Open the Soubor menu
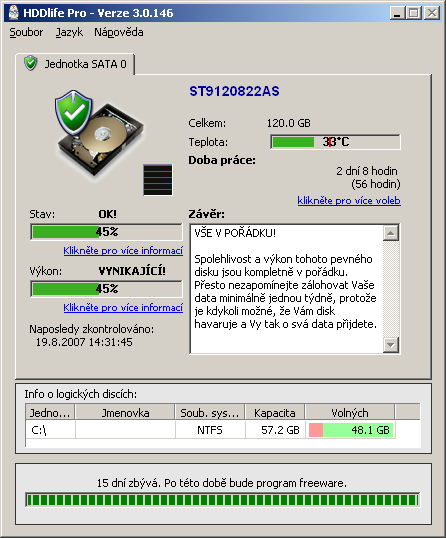The width and height of the screenshot is (446, 538). click(26, 32)
